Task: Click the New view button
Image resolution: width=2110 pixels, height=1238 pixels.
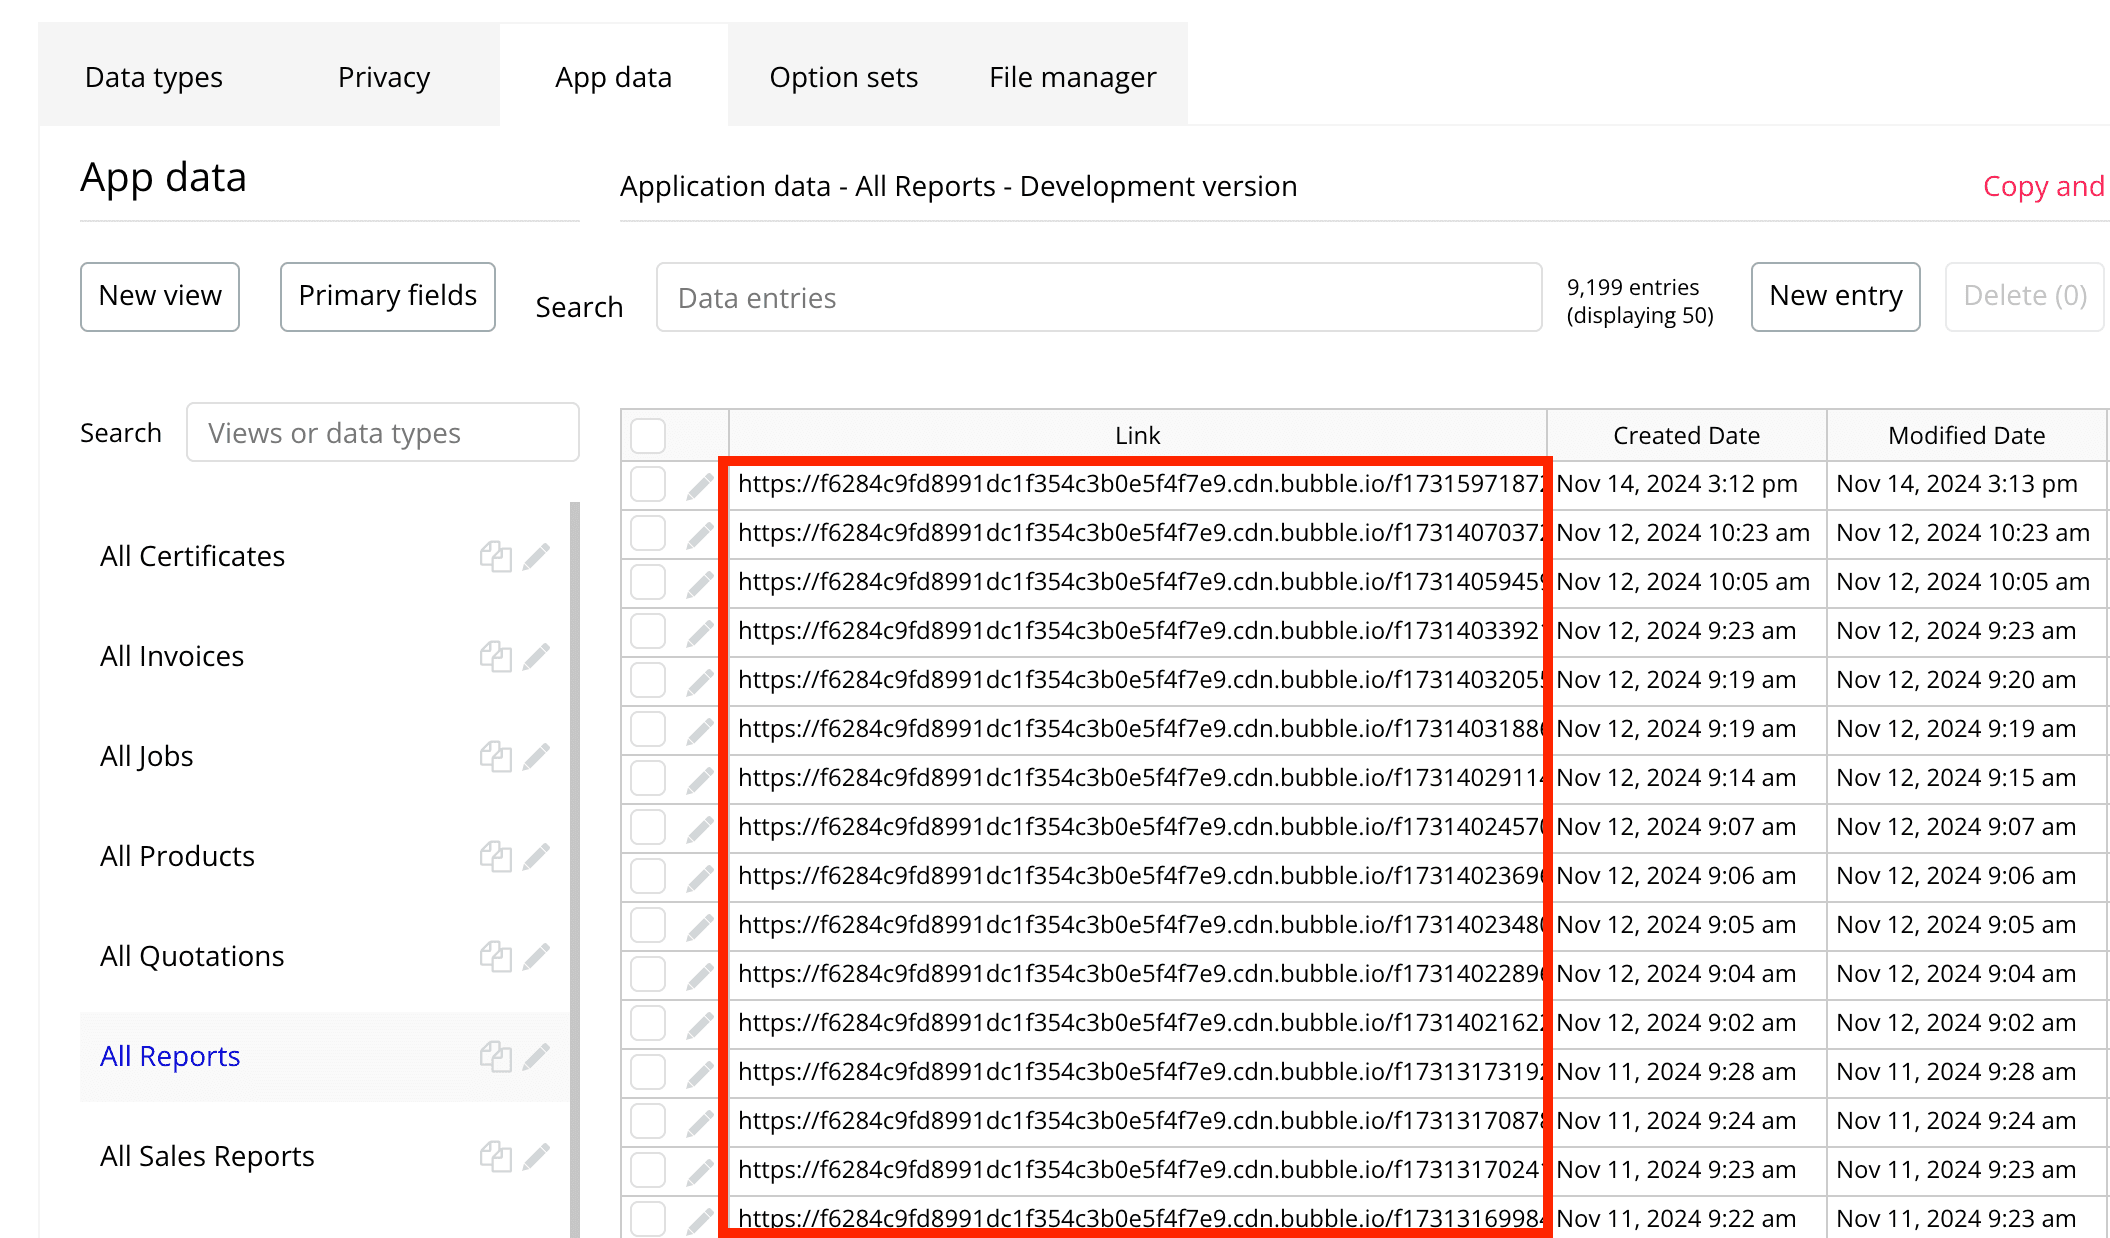Action: (160, 296)
